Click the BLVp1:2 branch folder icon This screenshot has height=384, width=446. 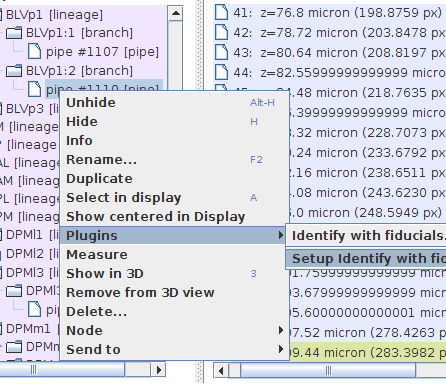(x=14, y=71)
